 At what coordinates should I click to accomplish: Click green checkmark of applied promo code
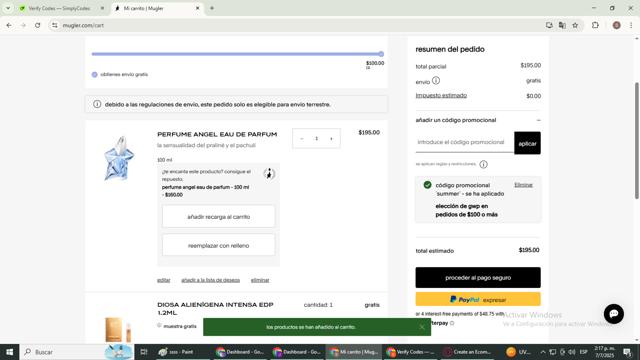(427, 185)
